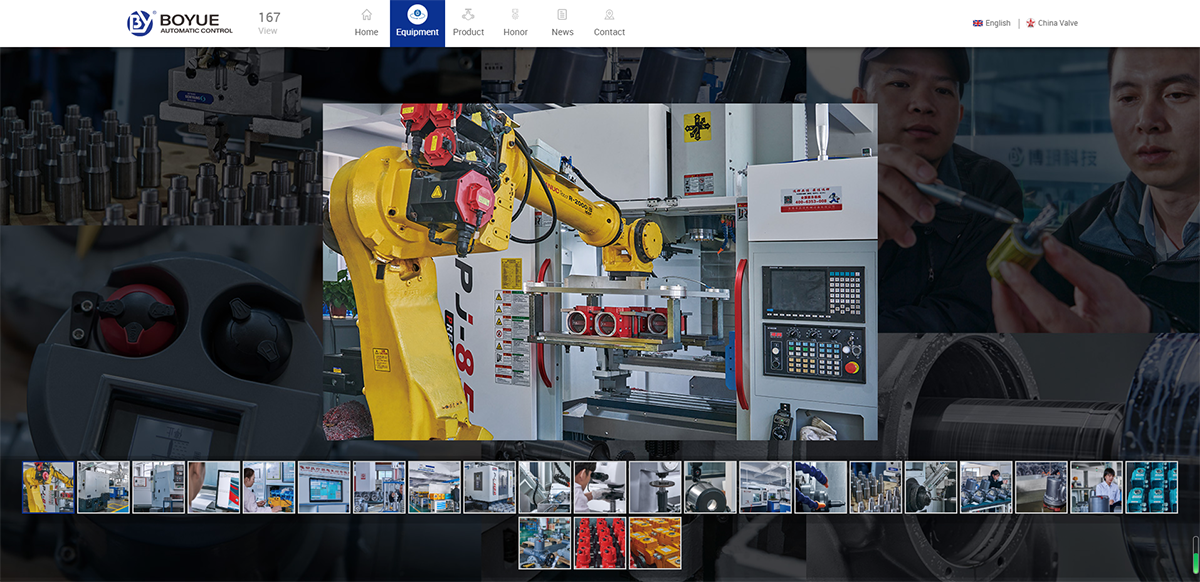Screen dimensions: 1200x582
Task: Open the Equipment tab
Action: [x=417, y=23]
